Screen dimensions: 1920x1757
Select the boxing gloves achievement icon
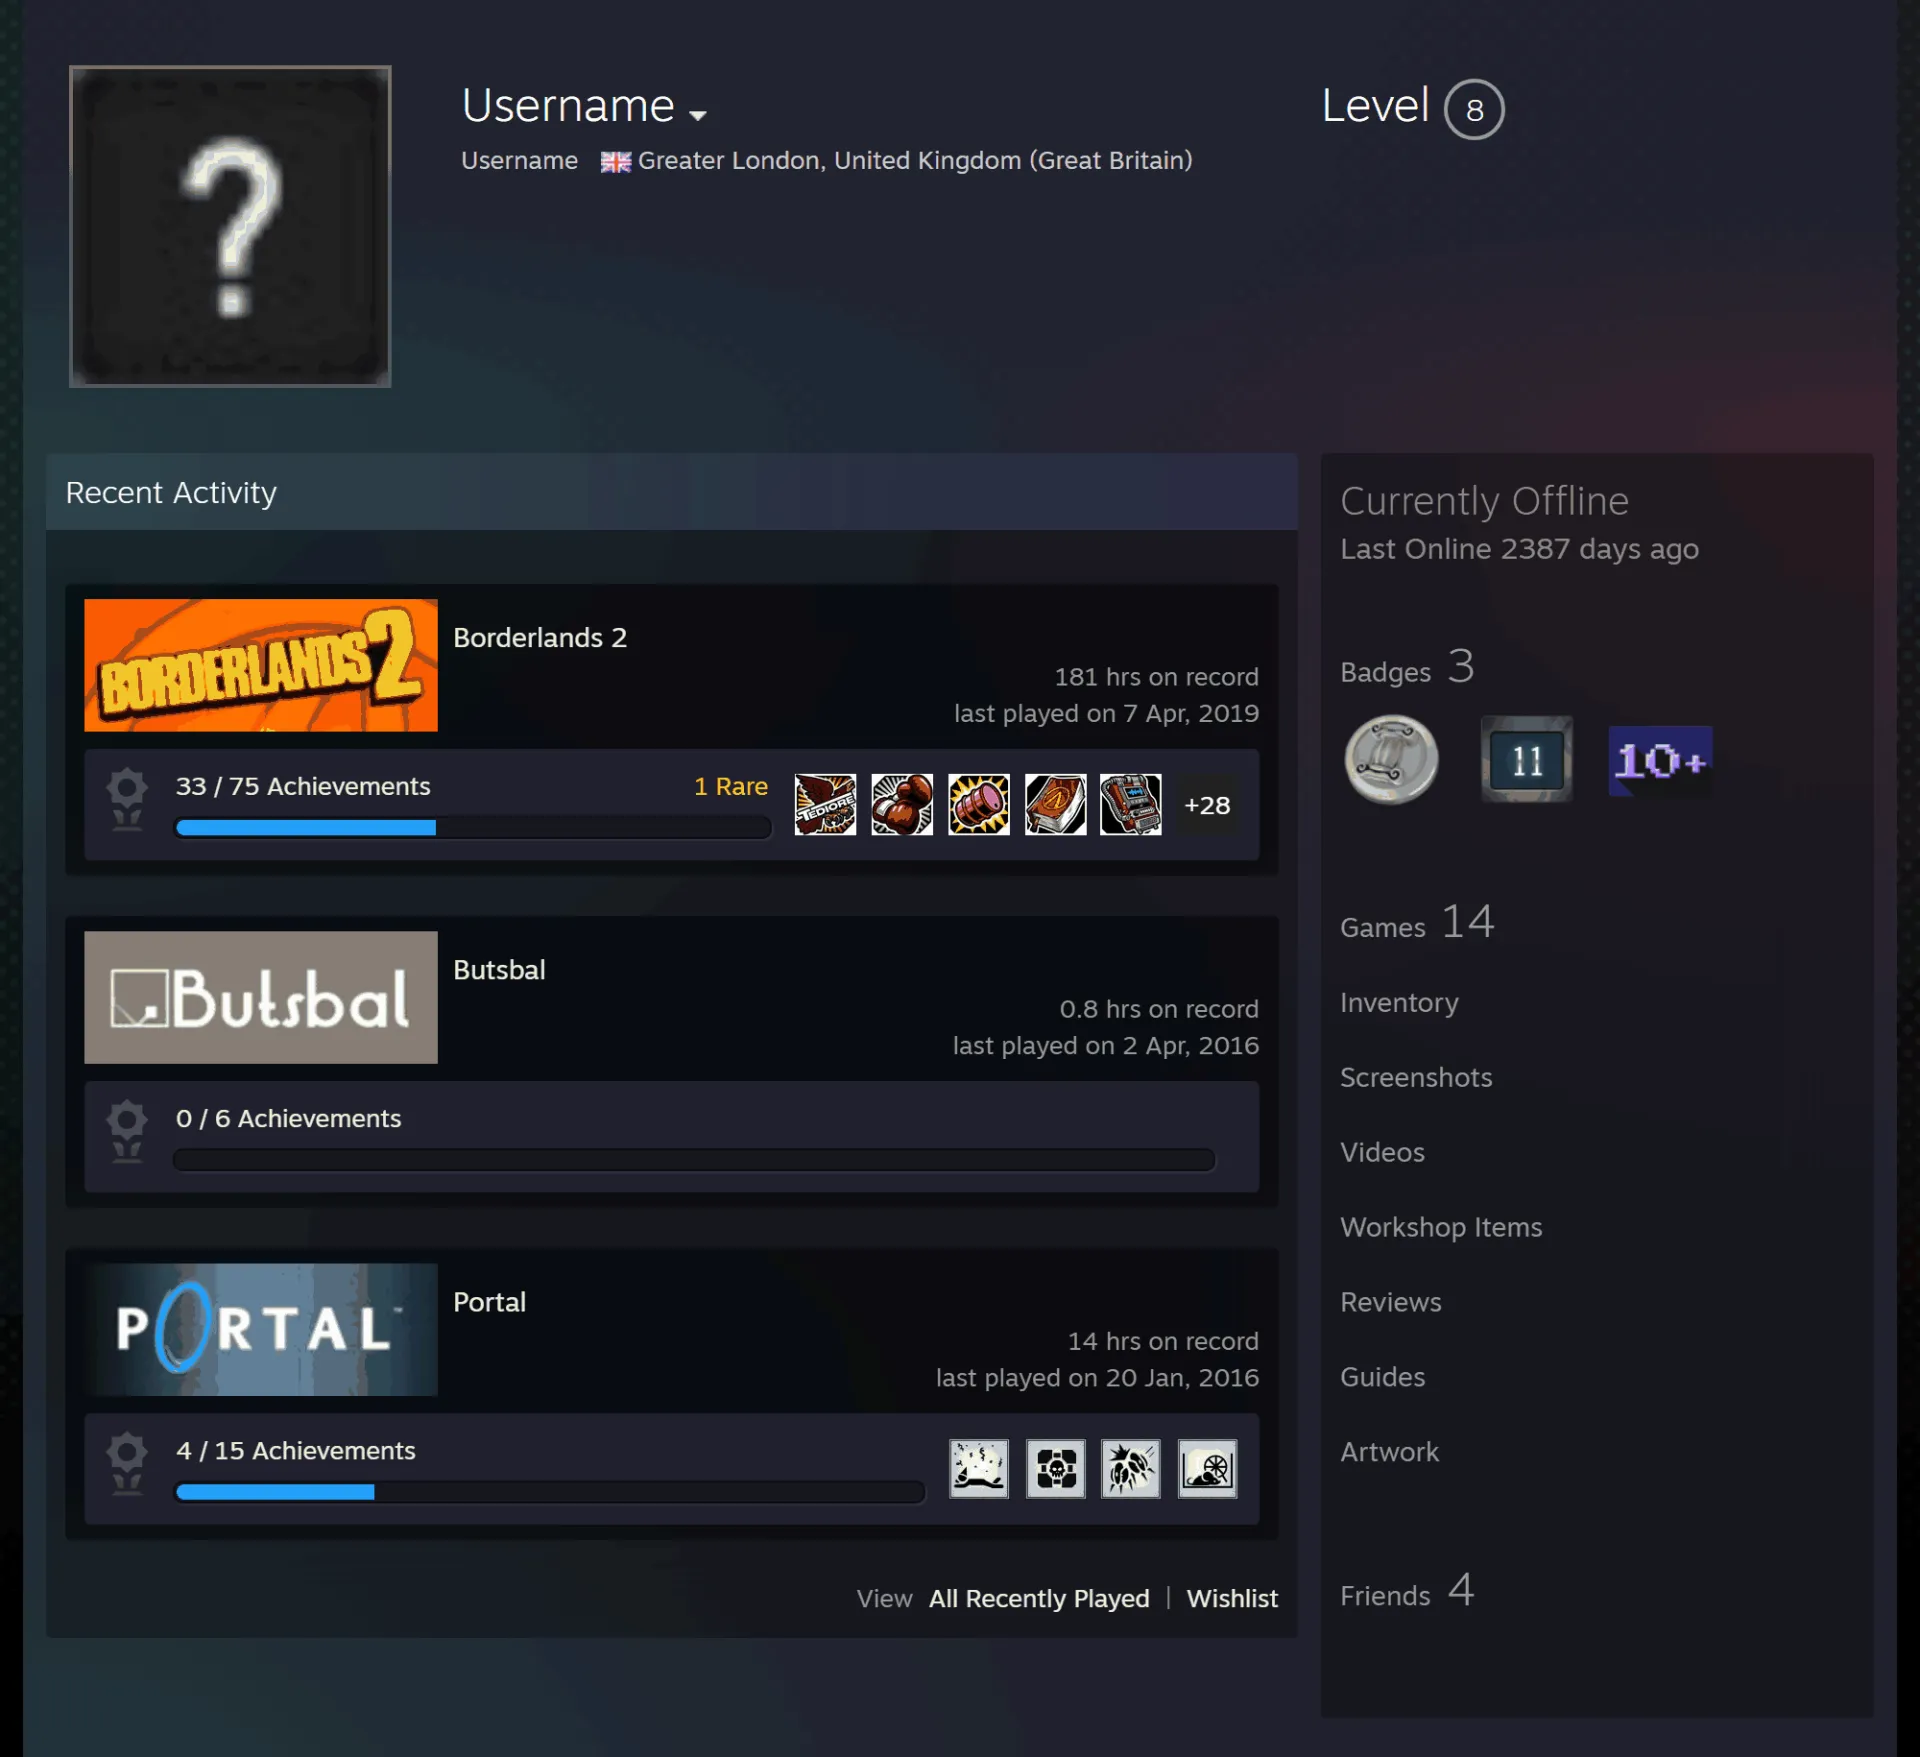901,804
